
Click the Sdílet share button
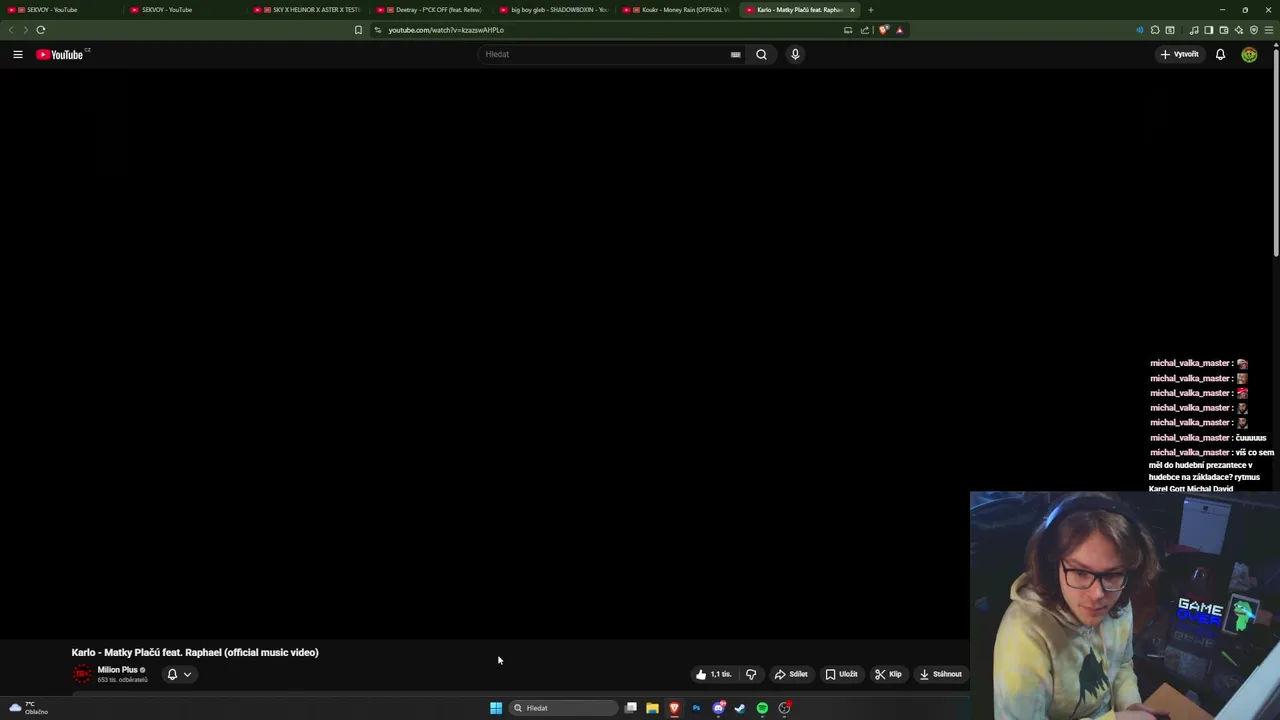point(791,674)
